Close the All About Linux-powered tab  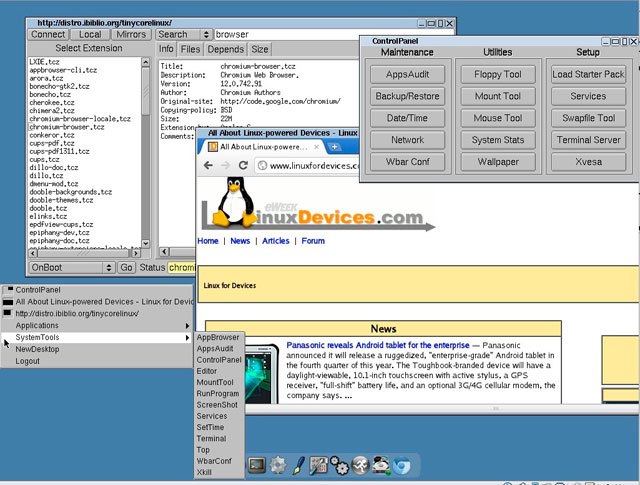tap(316, 147)
